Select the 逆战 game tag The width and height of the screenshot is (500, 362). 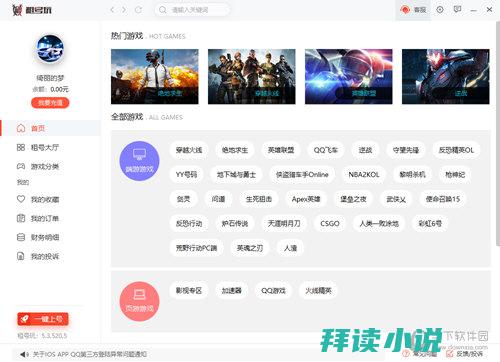(365, 150)
